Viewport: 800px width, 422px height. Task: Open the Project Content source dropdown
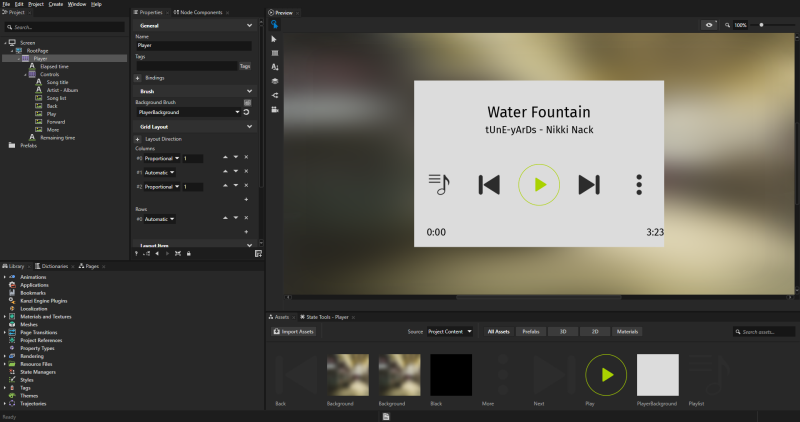[x=450, y=331]
